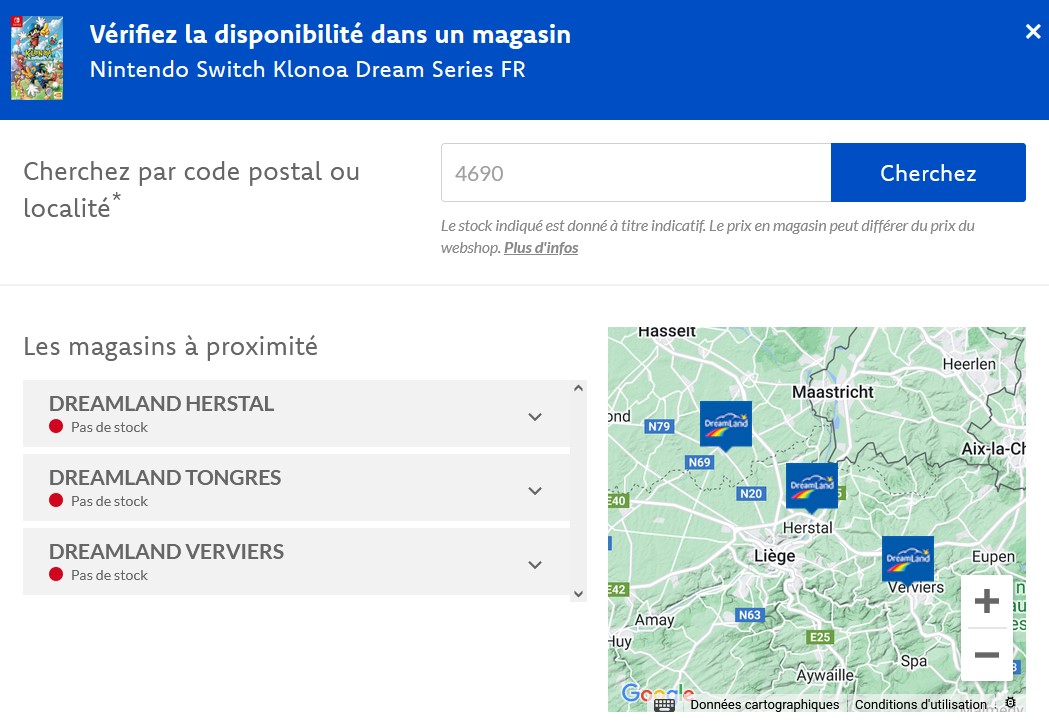
Task: Click the N63 road badge on map
Action: coord(749,615)
